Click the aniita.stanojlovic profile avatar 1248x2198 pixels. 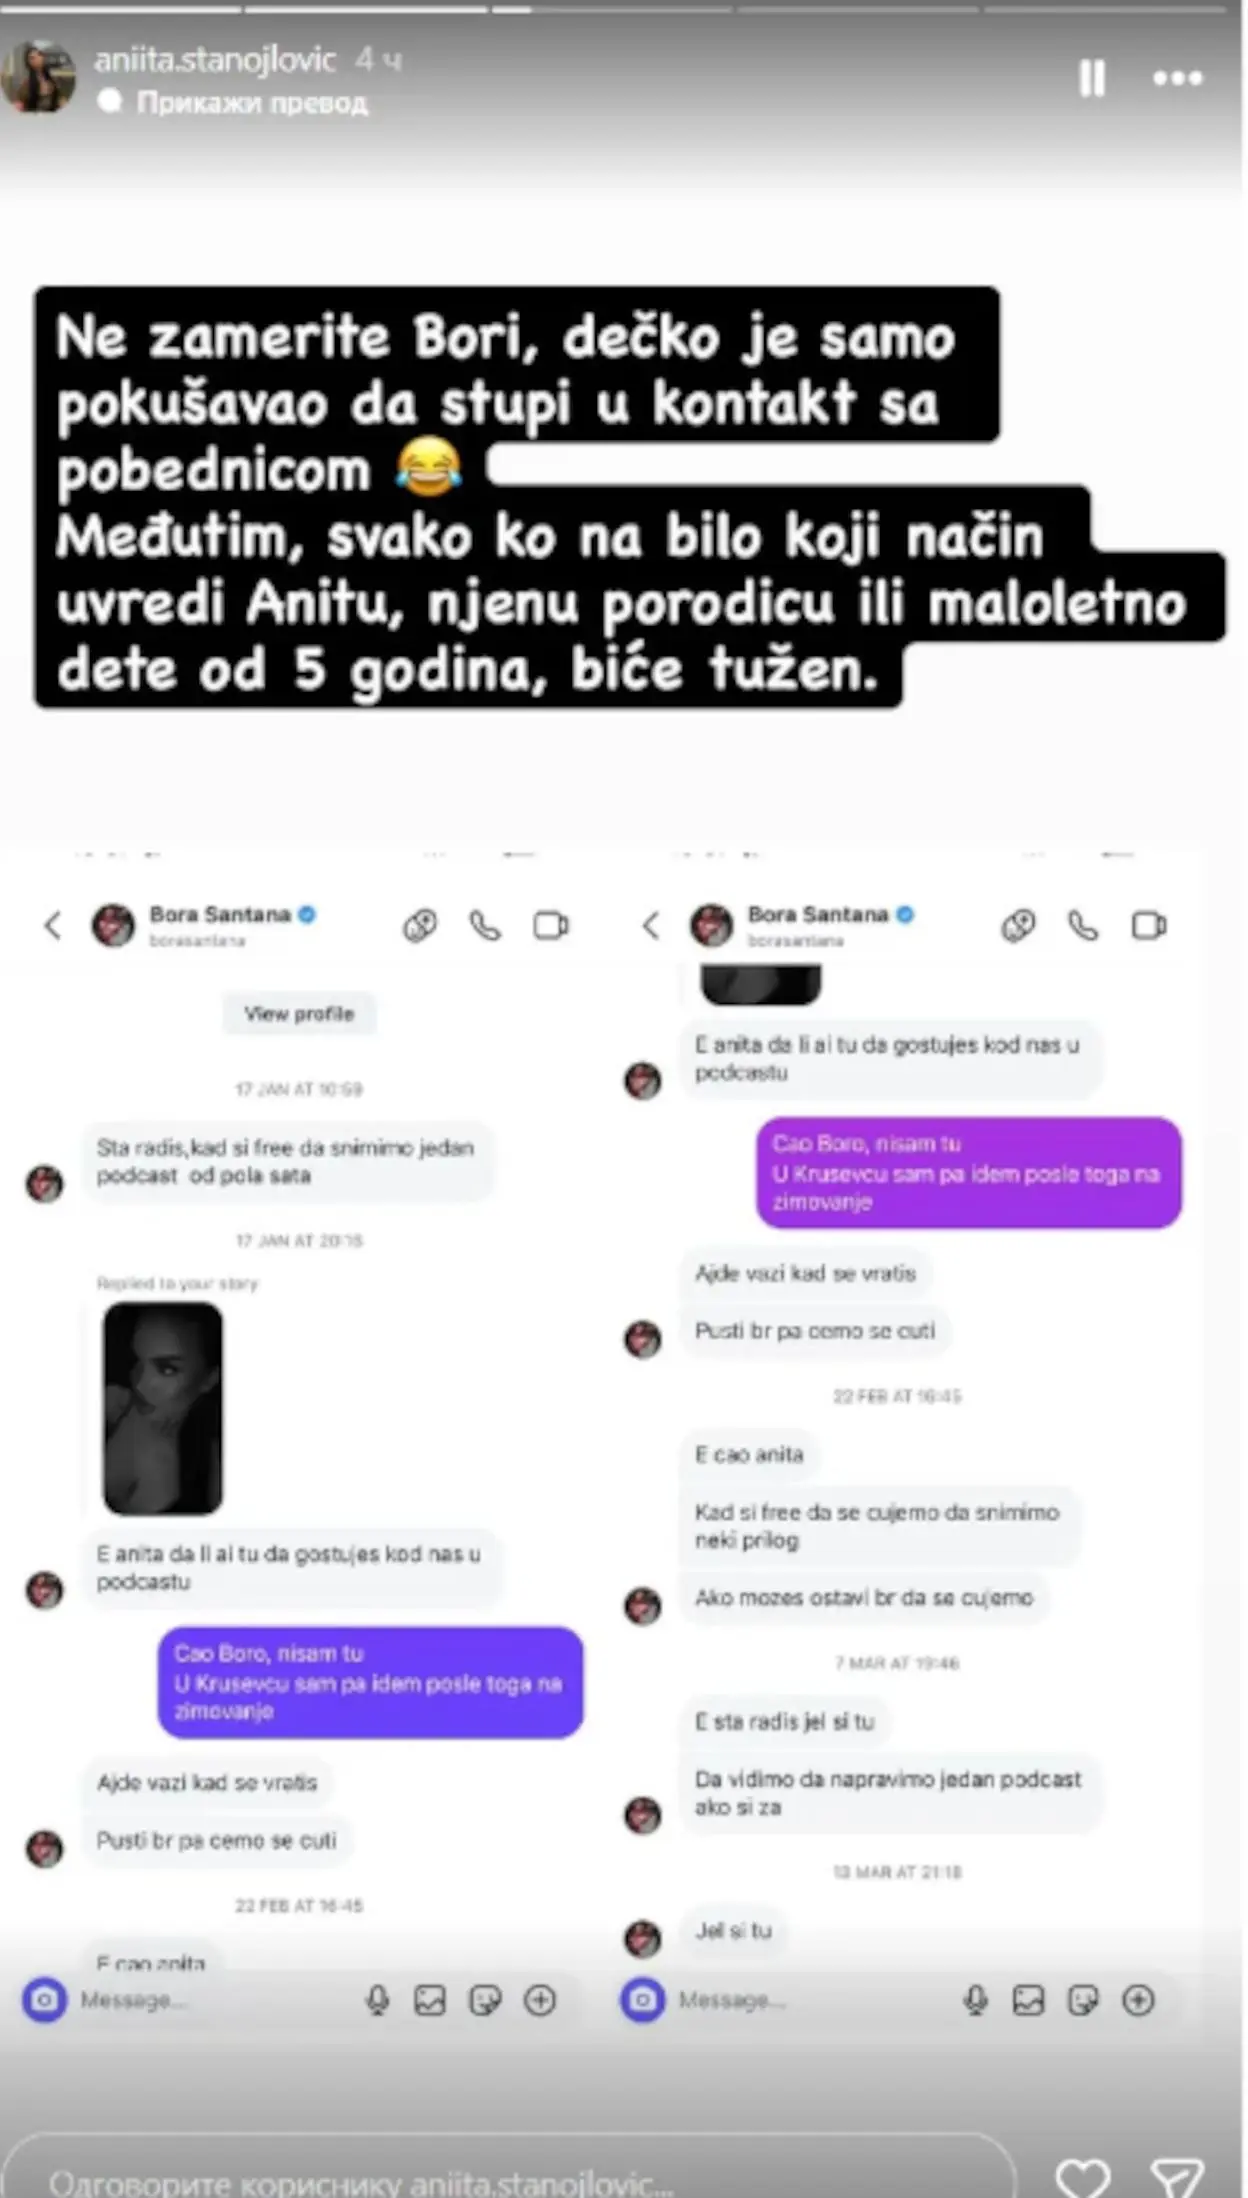39,76
